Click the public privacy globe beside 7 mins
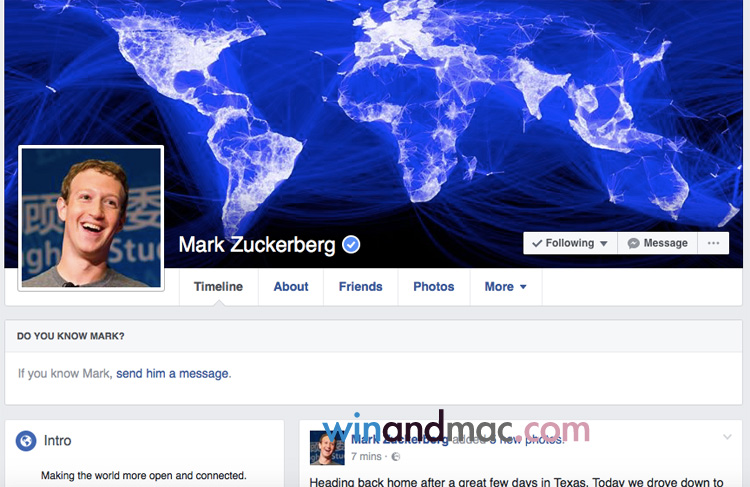Image resolution: width=750 pixels, height=487 pixels. 396,457
